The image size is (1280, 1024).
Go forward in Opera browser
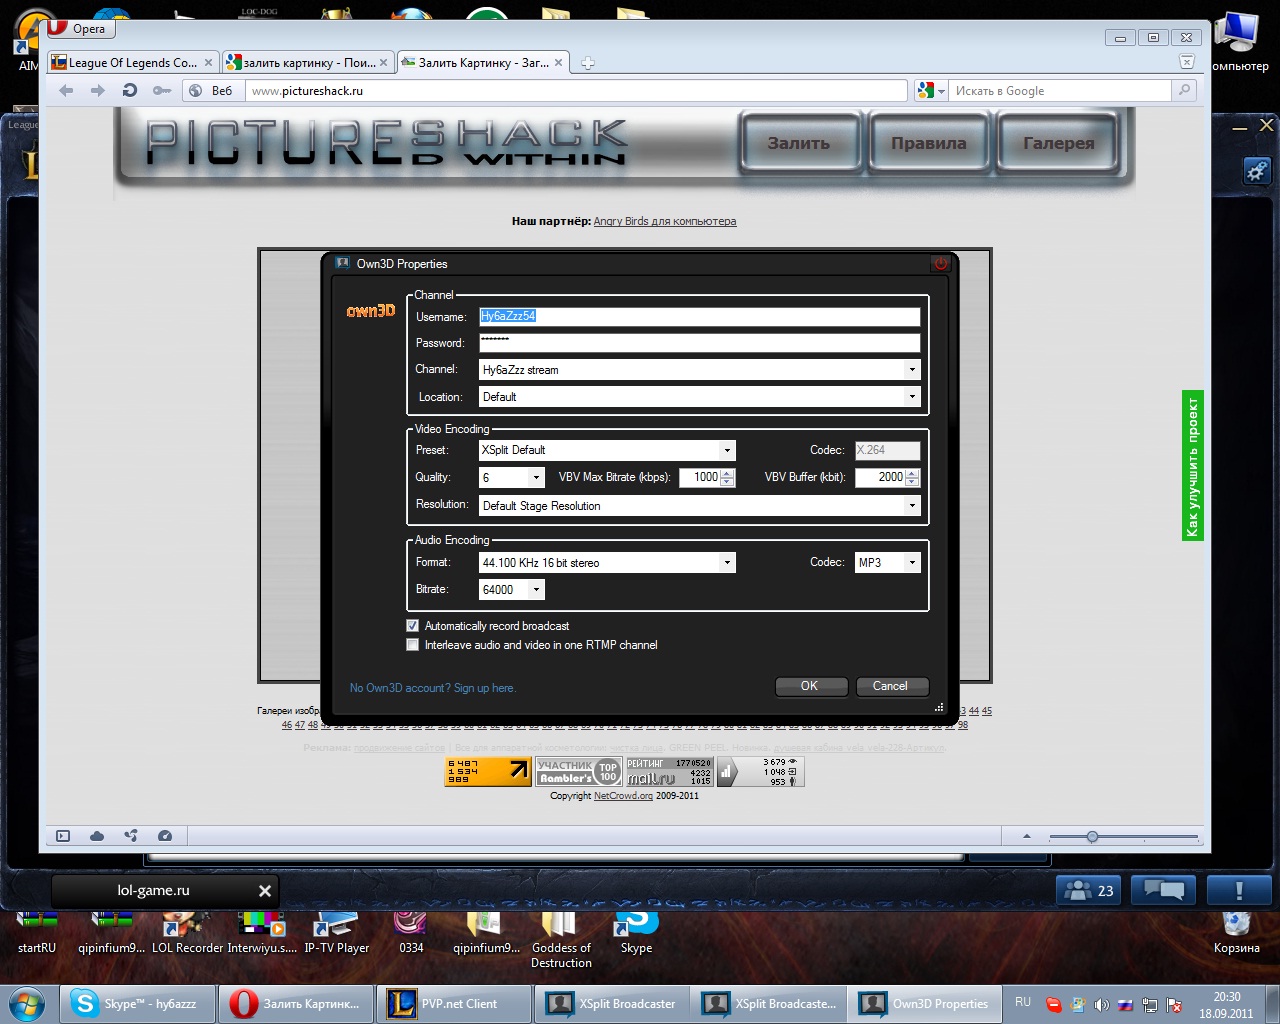coord(97,90)
